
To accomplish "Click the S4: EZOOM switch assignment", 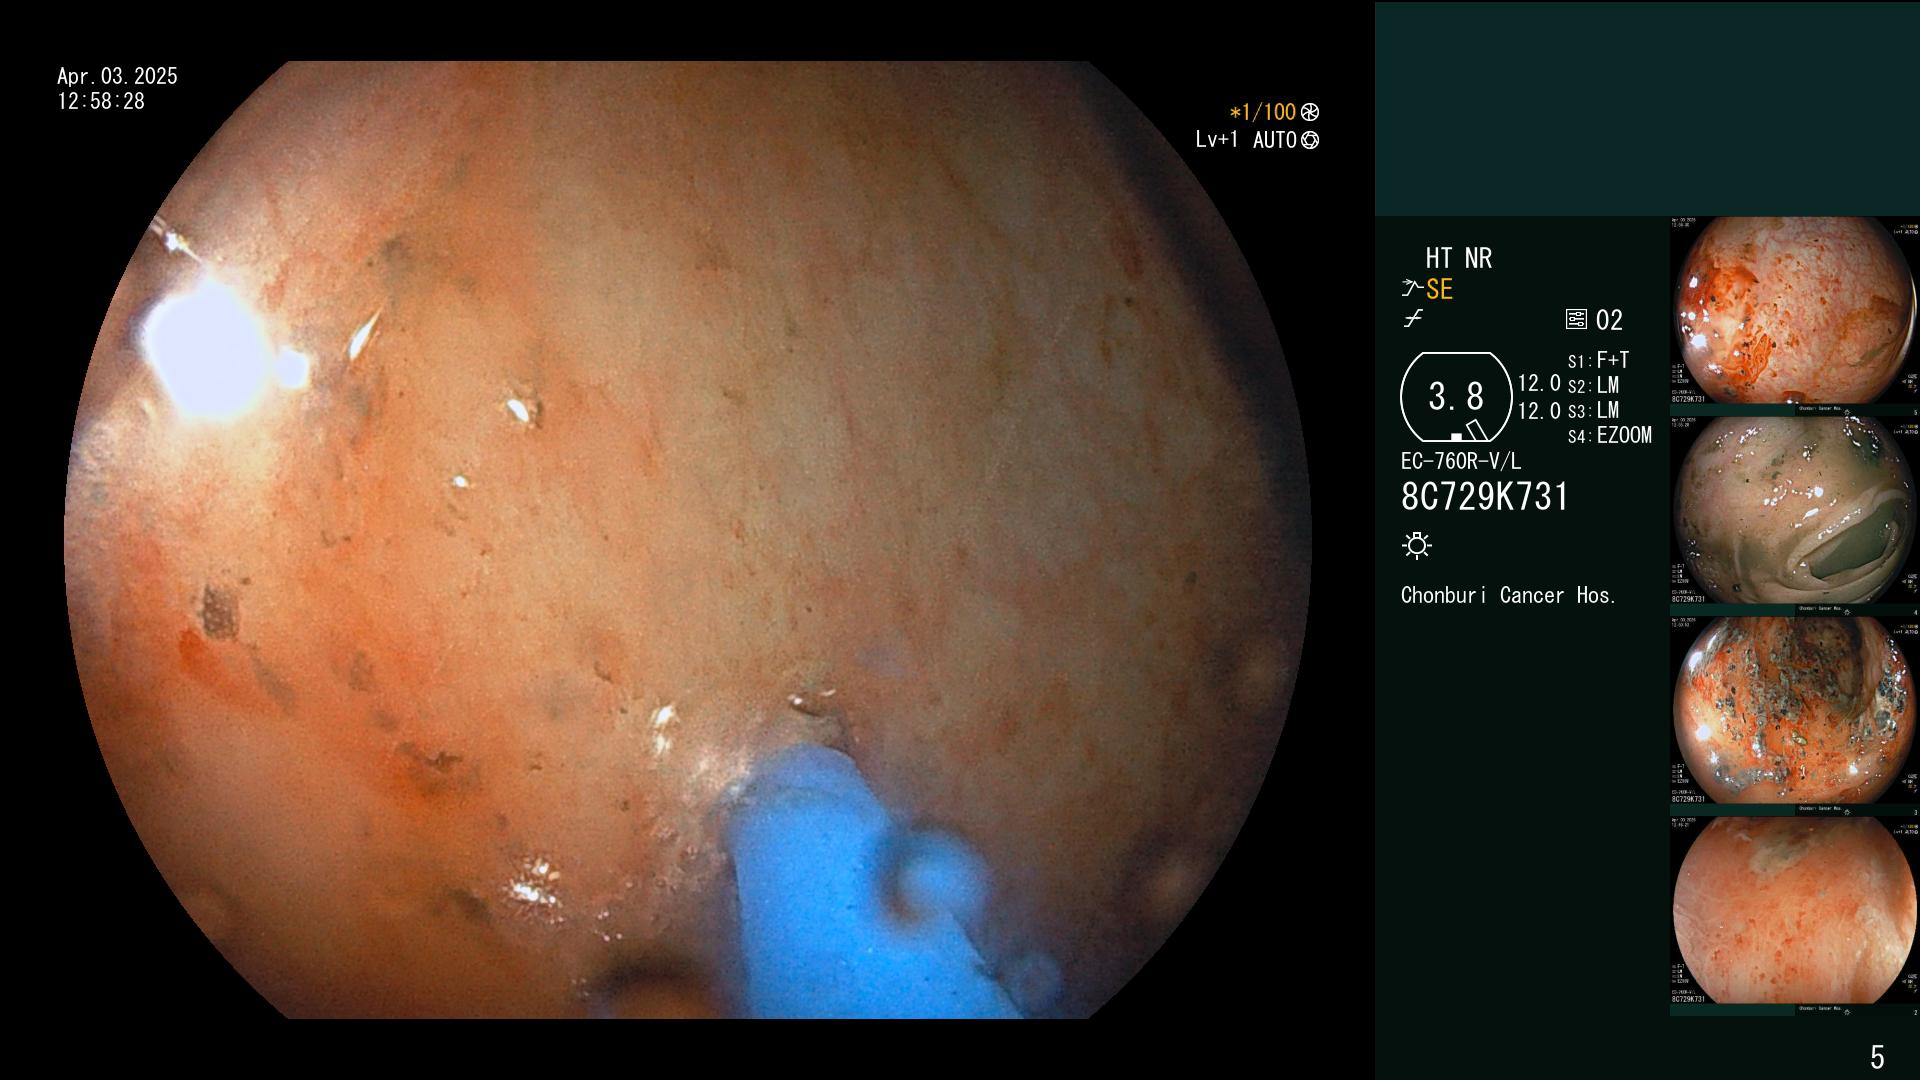I will (x=1609, y=436).
